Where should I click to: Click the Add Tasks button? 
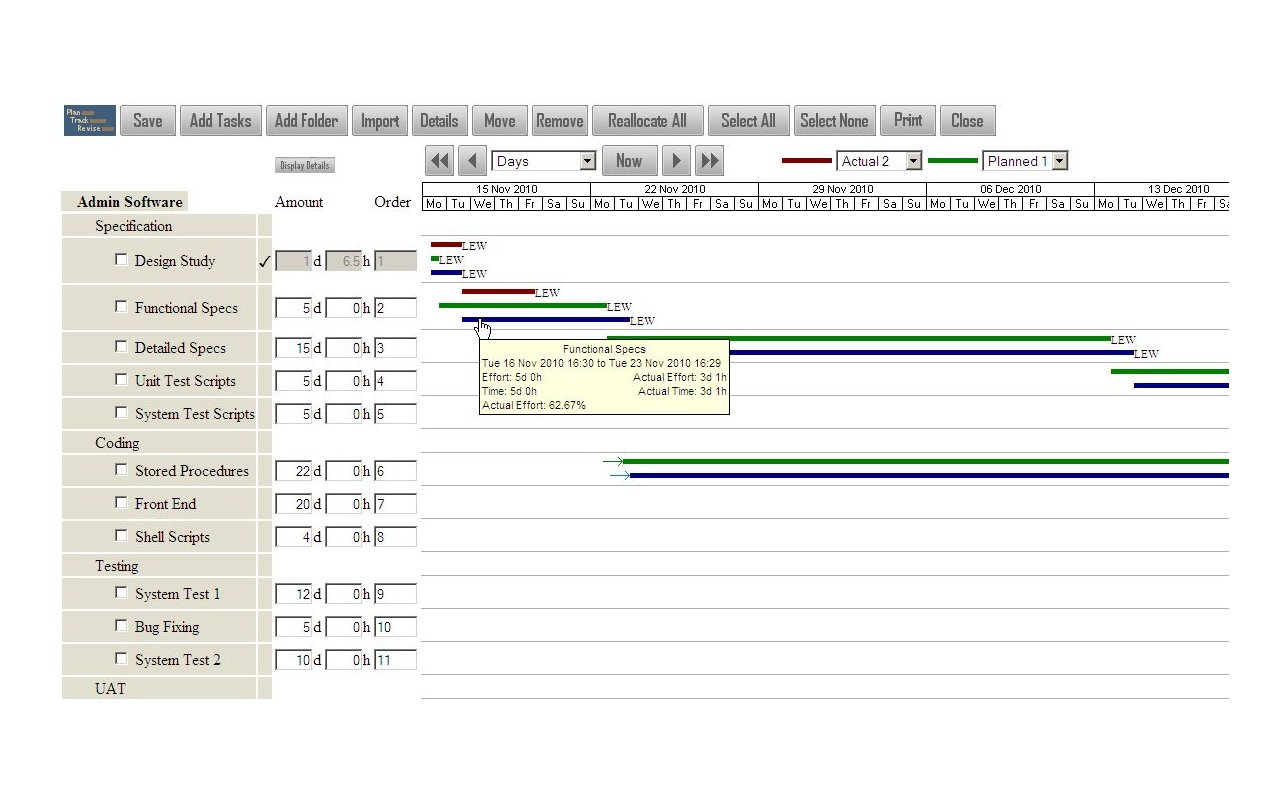pos(221,121)
